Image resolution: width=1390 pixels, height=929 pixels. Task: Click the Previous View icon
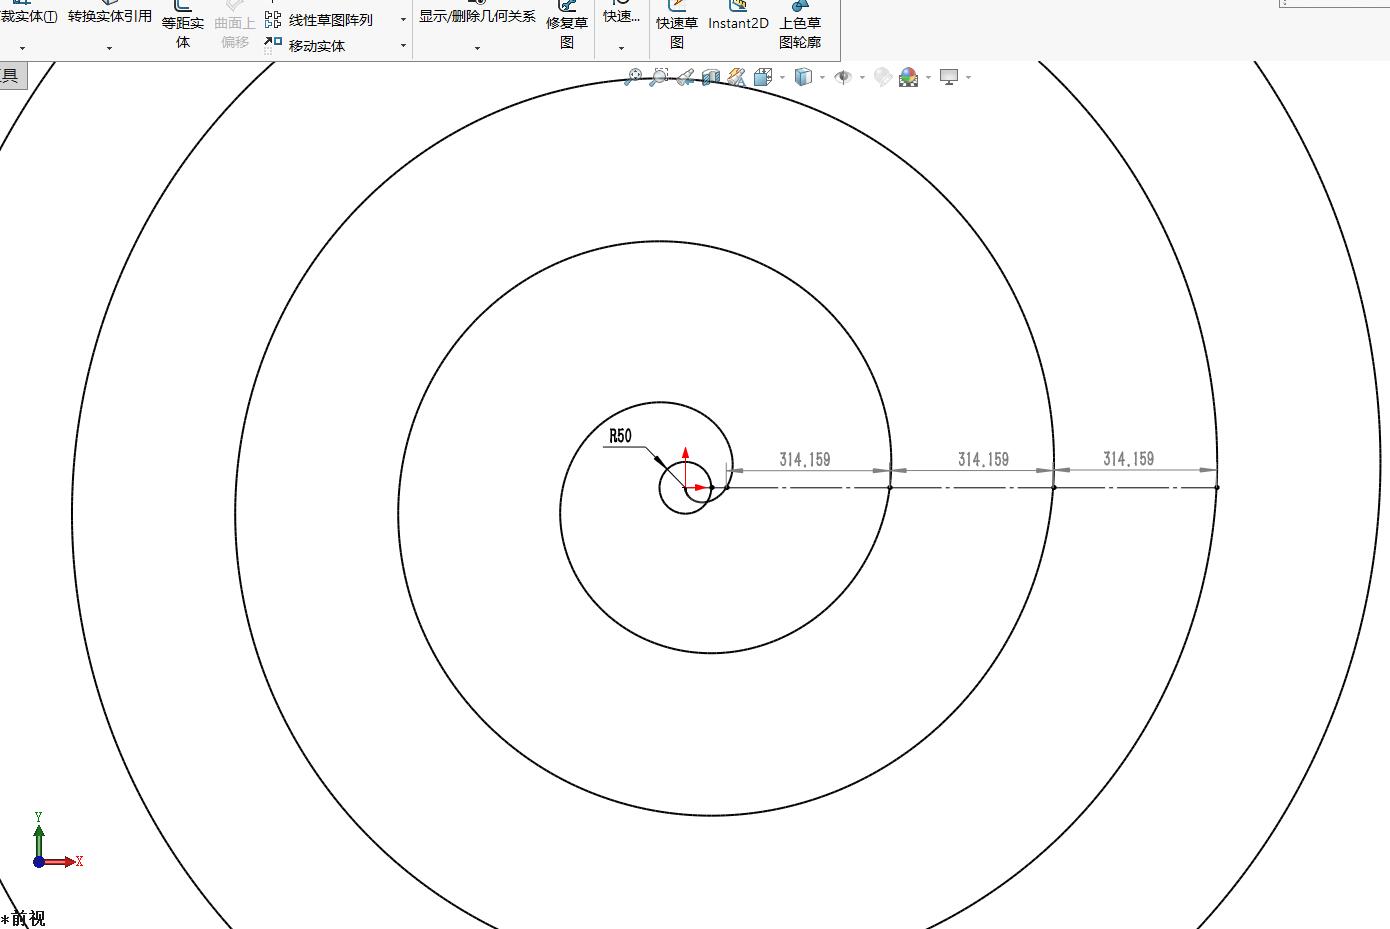click(685, 77)
